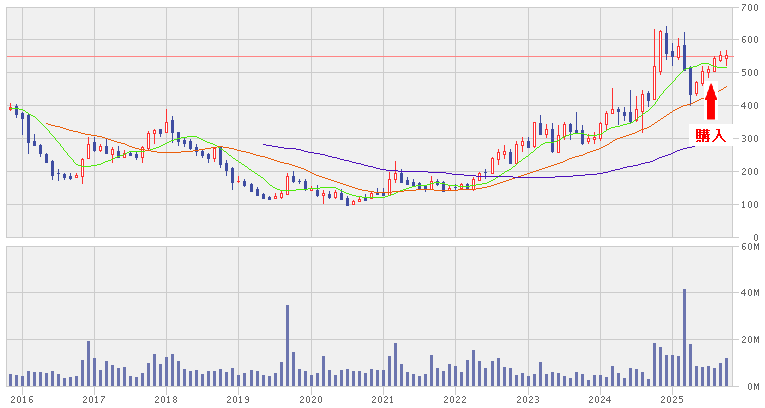Select the 2024 year label
Image resolution: width=765 pixels, height=408 pixels.
(600, 399)
